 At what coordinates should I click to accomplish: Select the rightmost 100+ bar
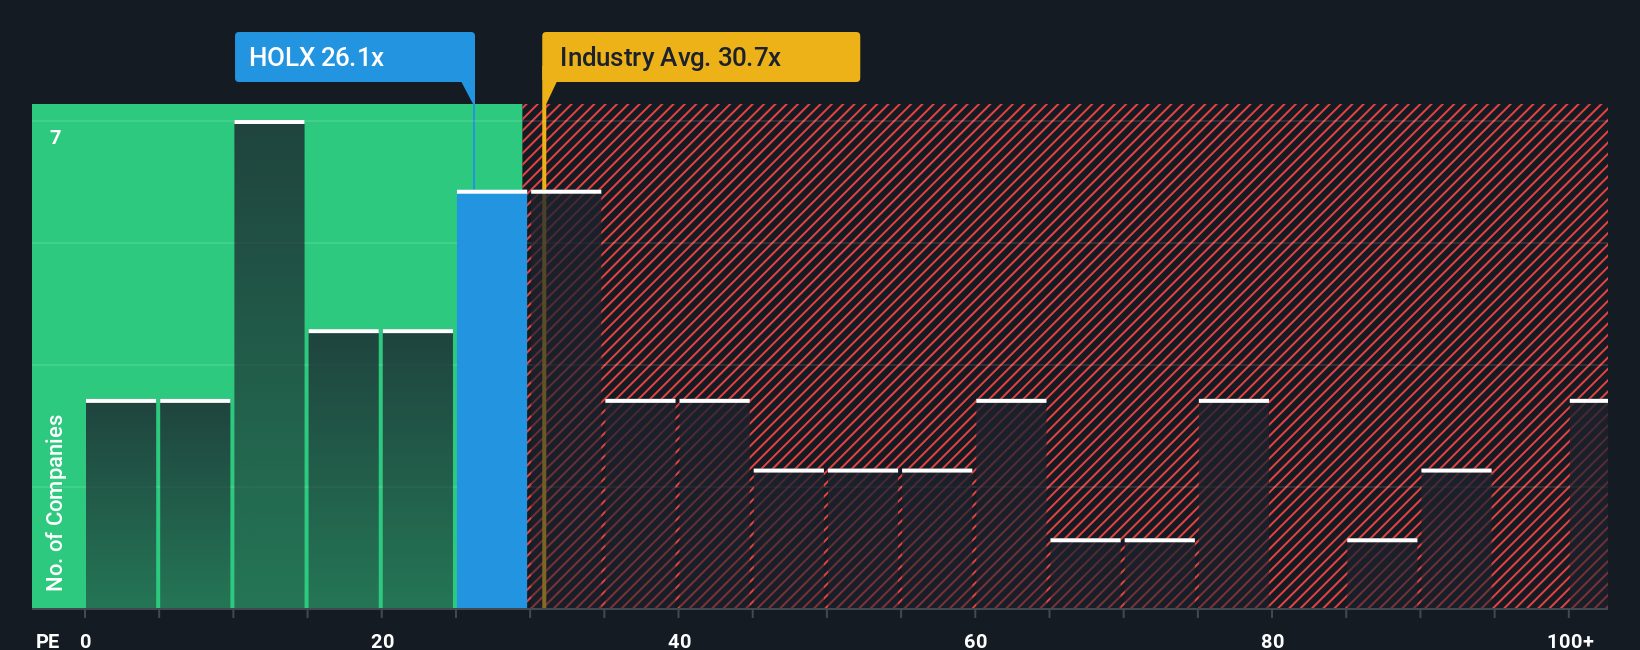pos(1589,504)
